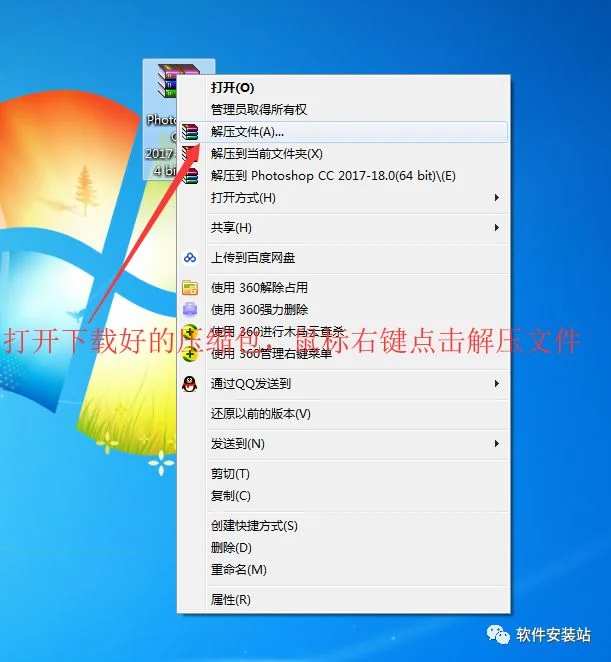The image size is (611, 662).
Task: Expand the 通过QQ发送到 submenu arrow
Action: point(497,384)
